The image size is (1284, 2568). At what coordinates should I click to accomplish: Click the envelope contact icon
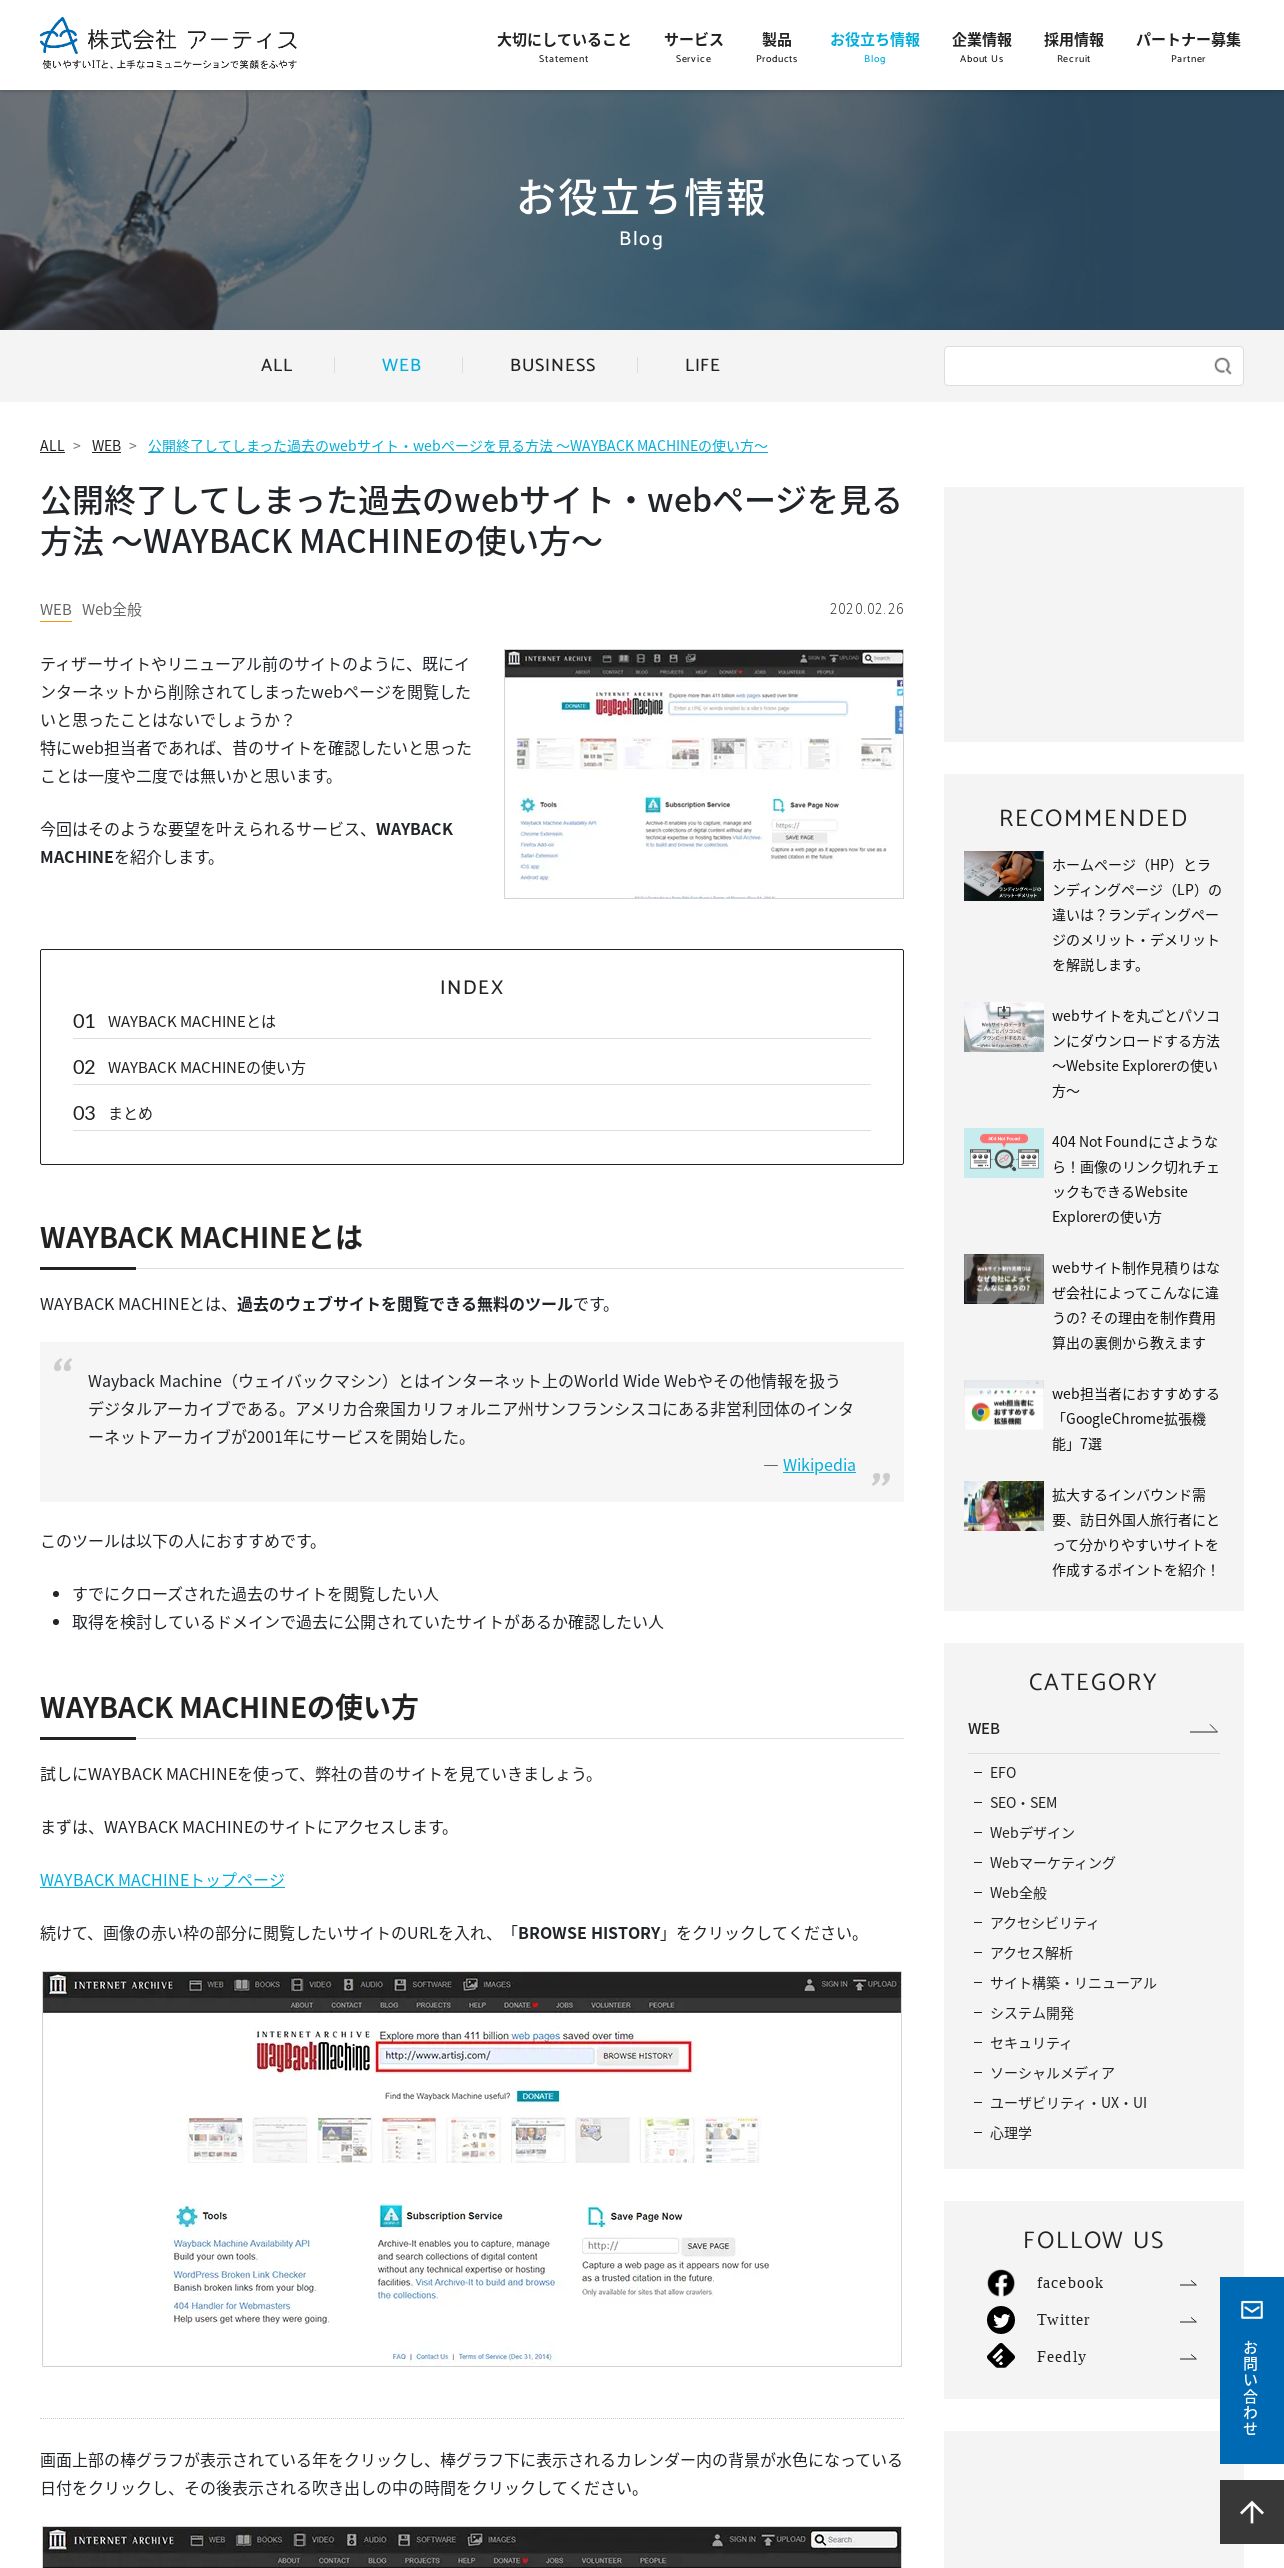click(x=1252, y=2309)
